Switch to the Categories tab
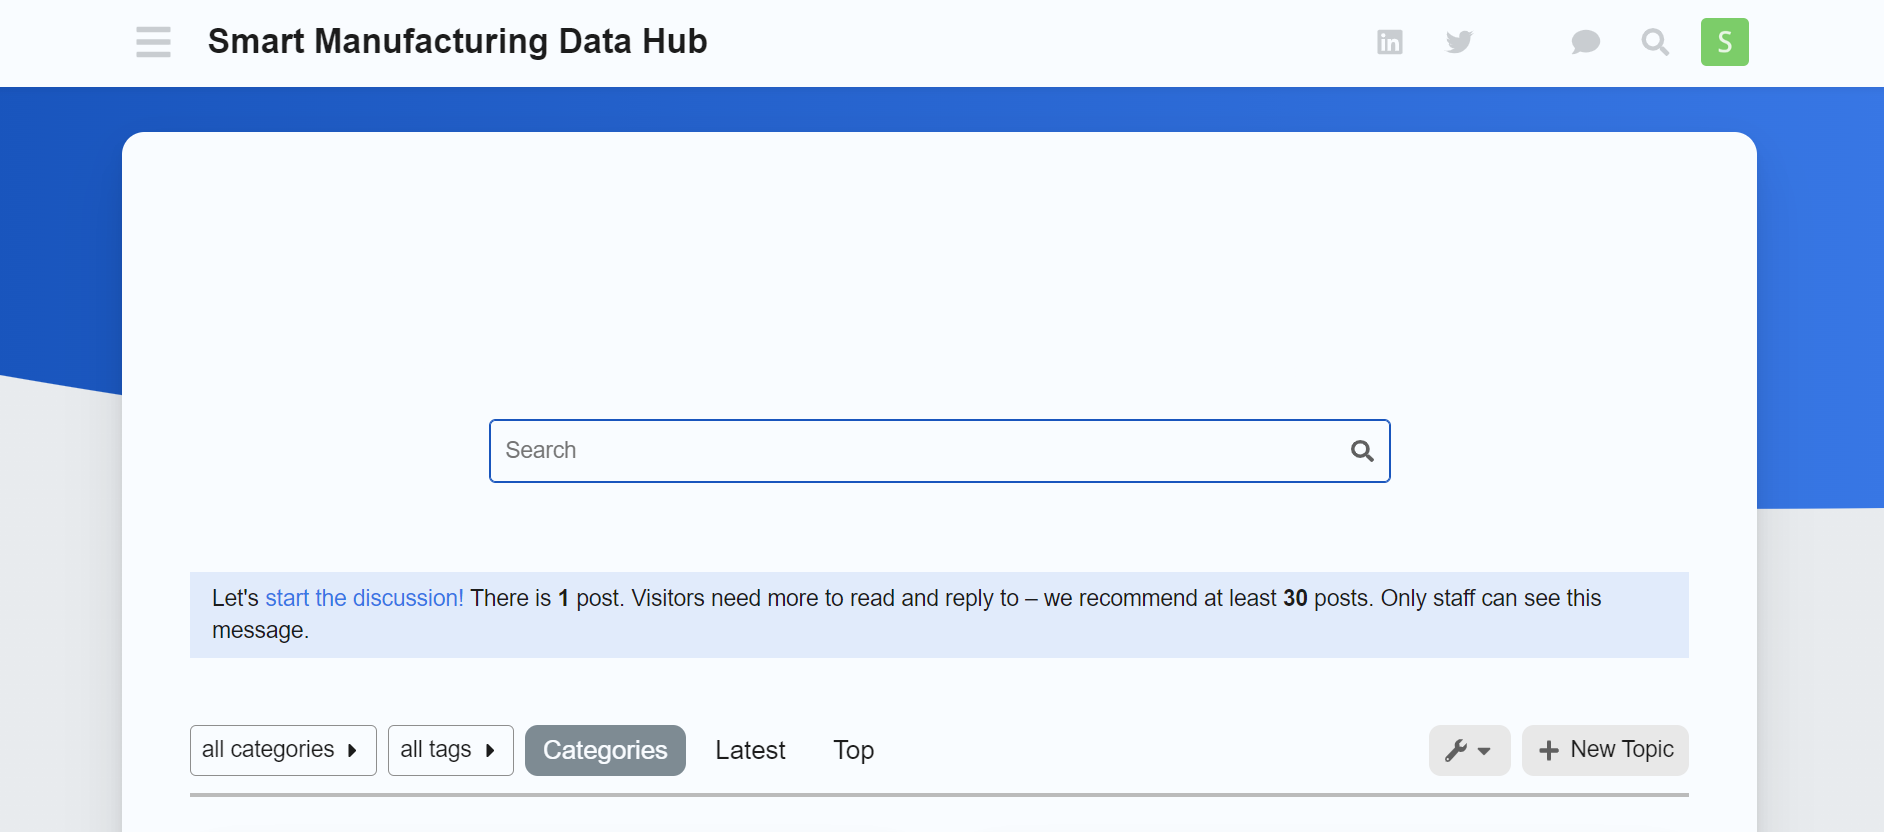This screenshot has height=832, width=1884. pyautogui.click(x=605, y=750)
